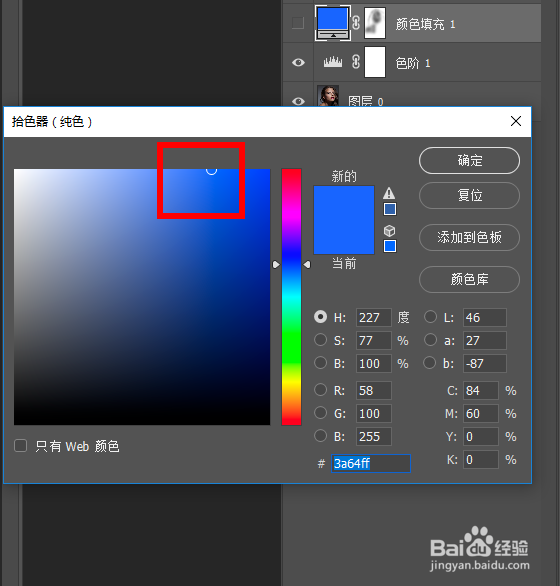Hide the Levels 1 layer

click(x=298, y=62)
